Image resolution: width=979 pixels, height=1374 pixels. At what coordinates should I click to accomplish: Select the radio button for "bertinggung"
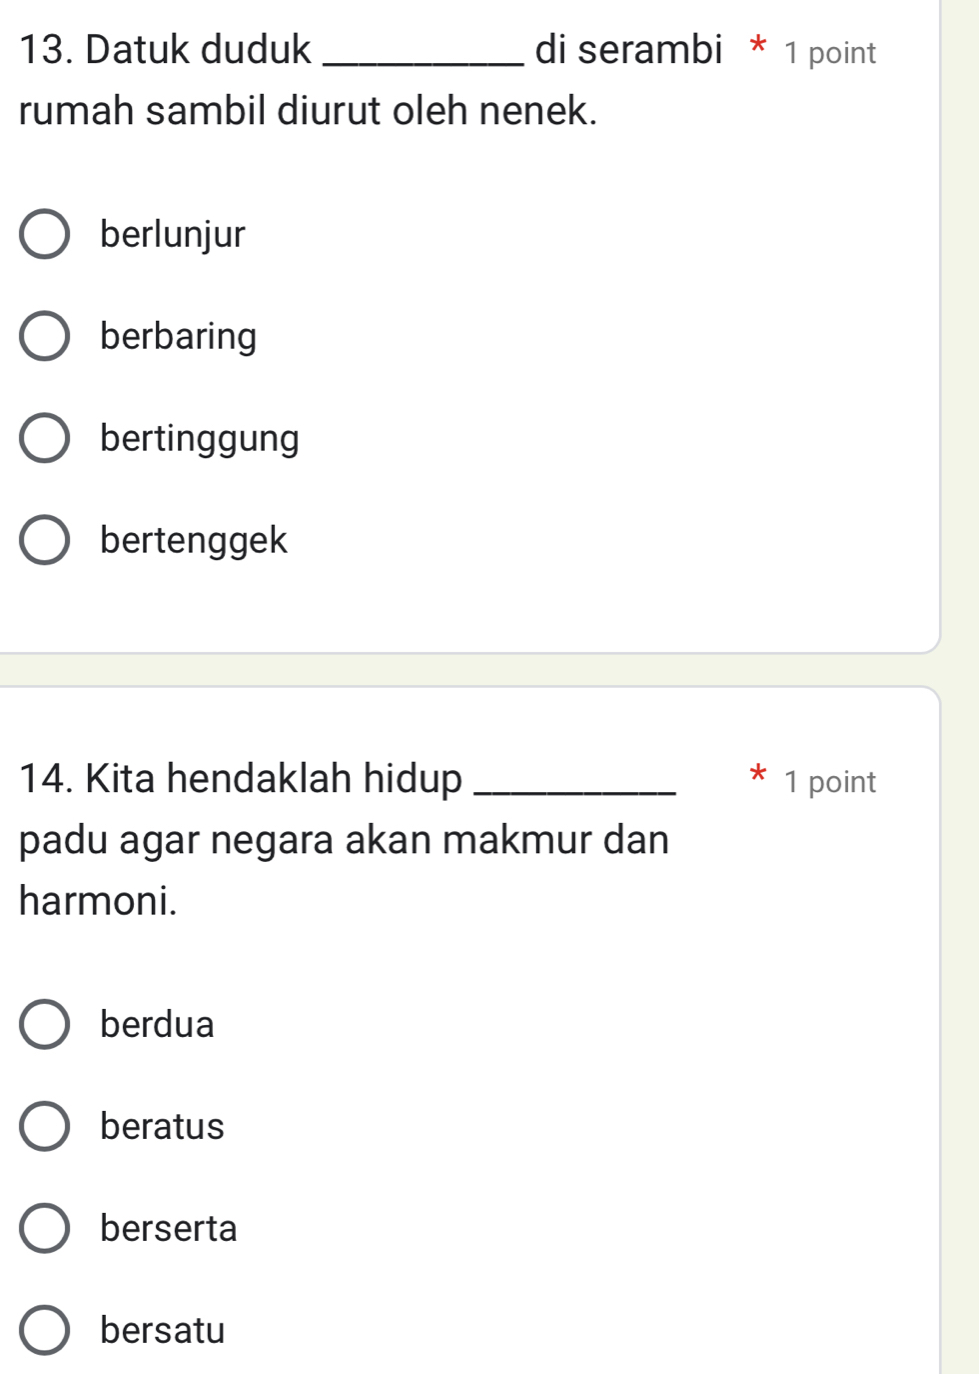[x=43, y=439]
